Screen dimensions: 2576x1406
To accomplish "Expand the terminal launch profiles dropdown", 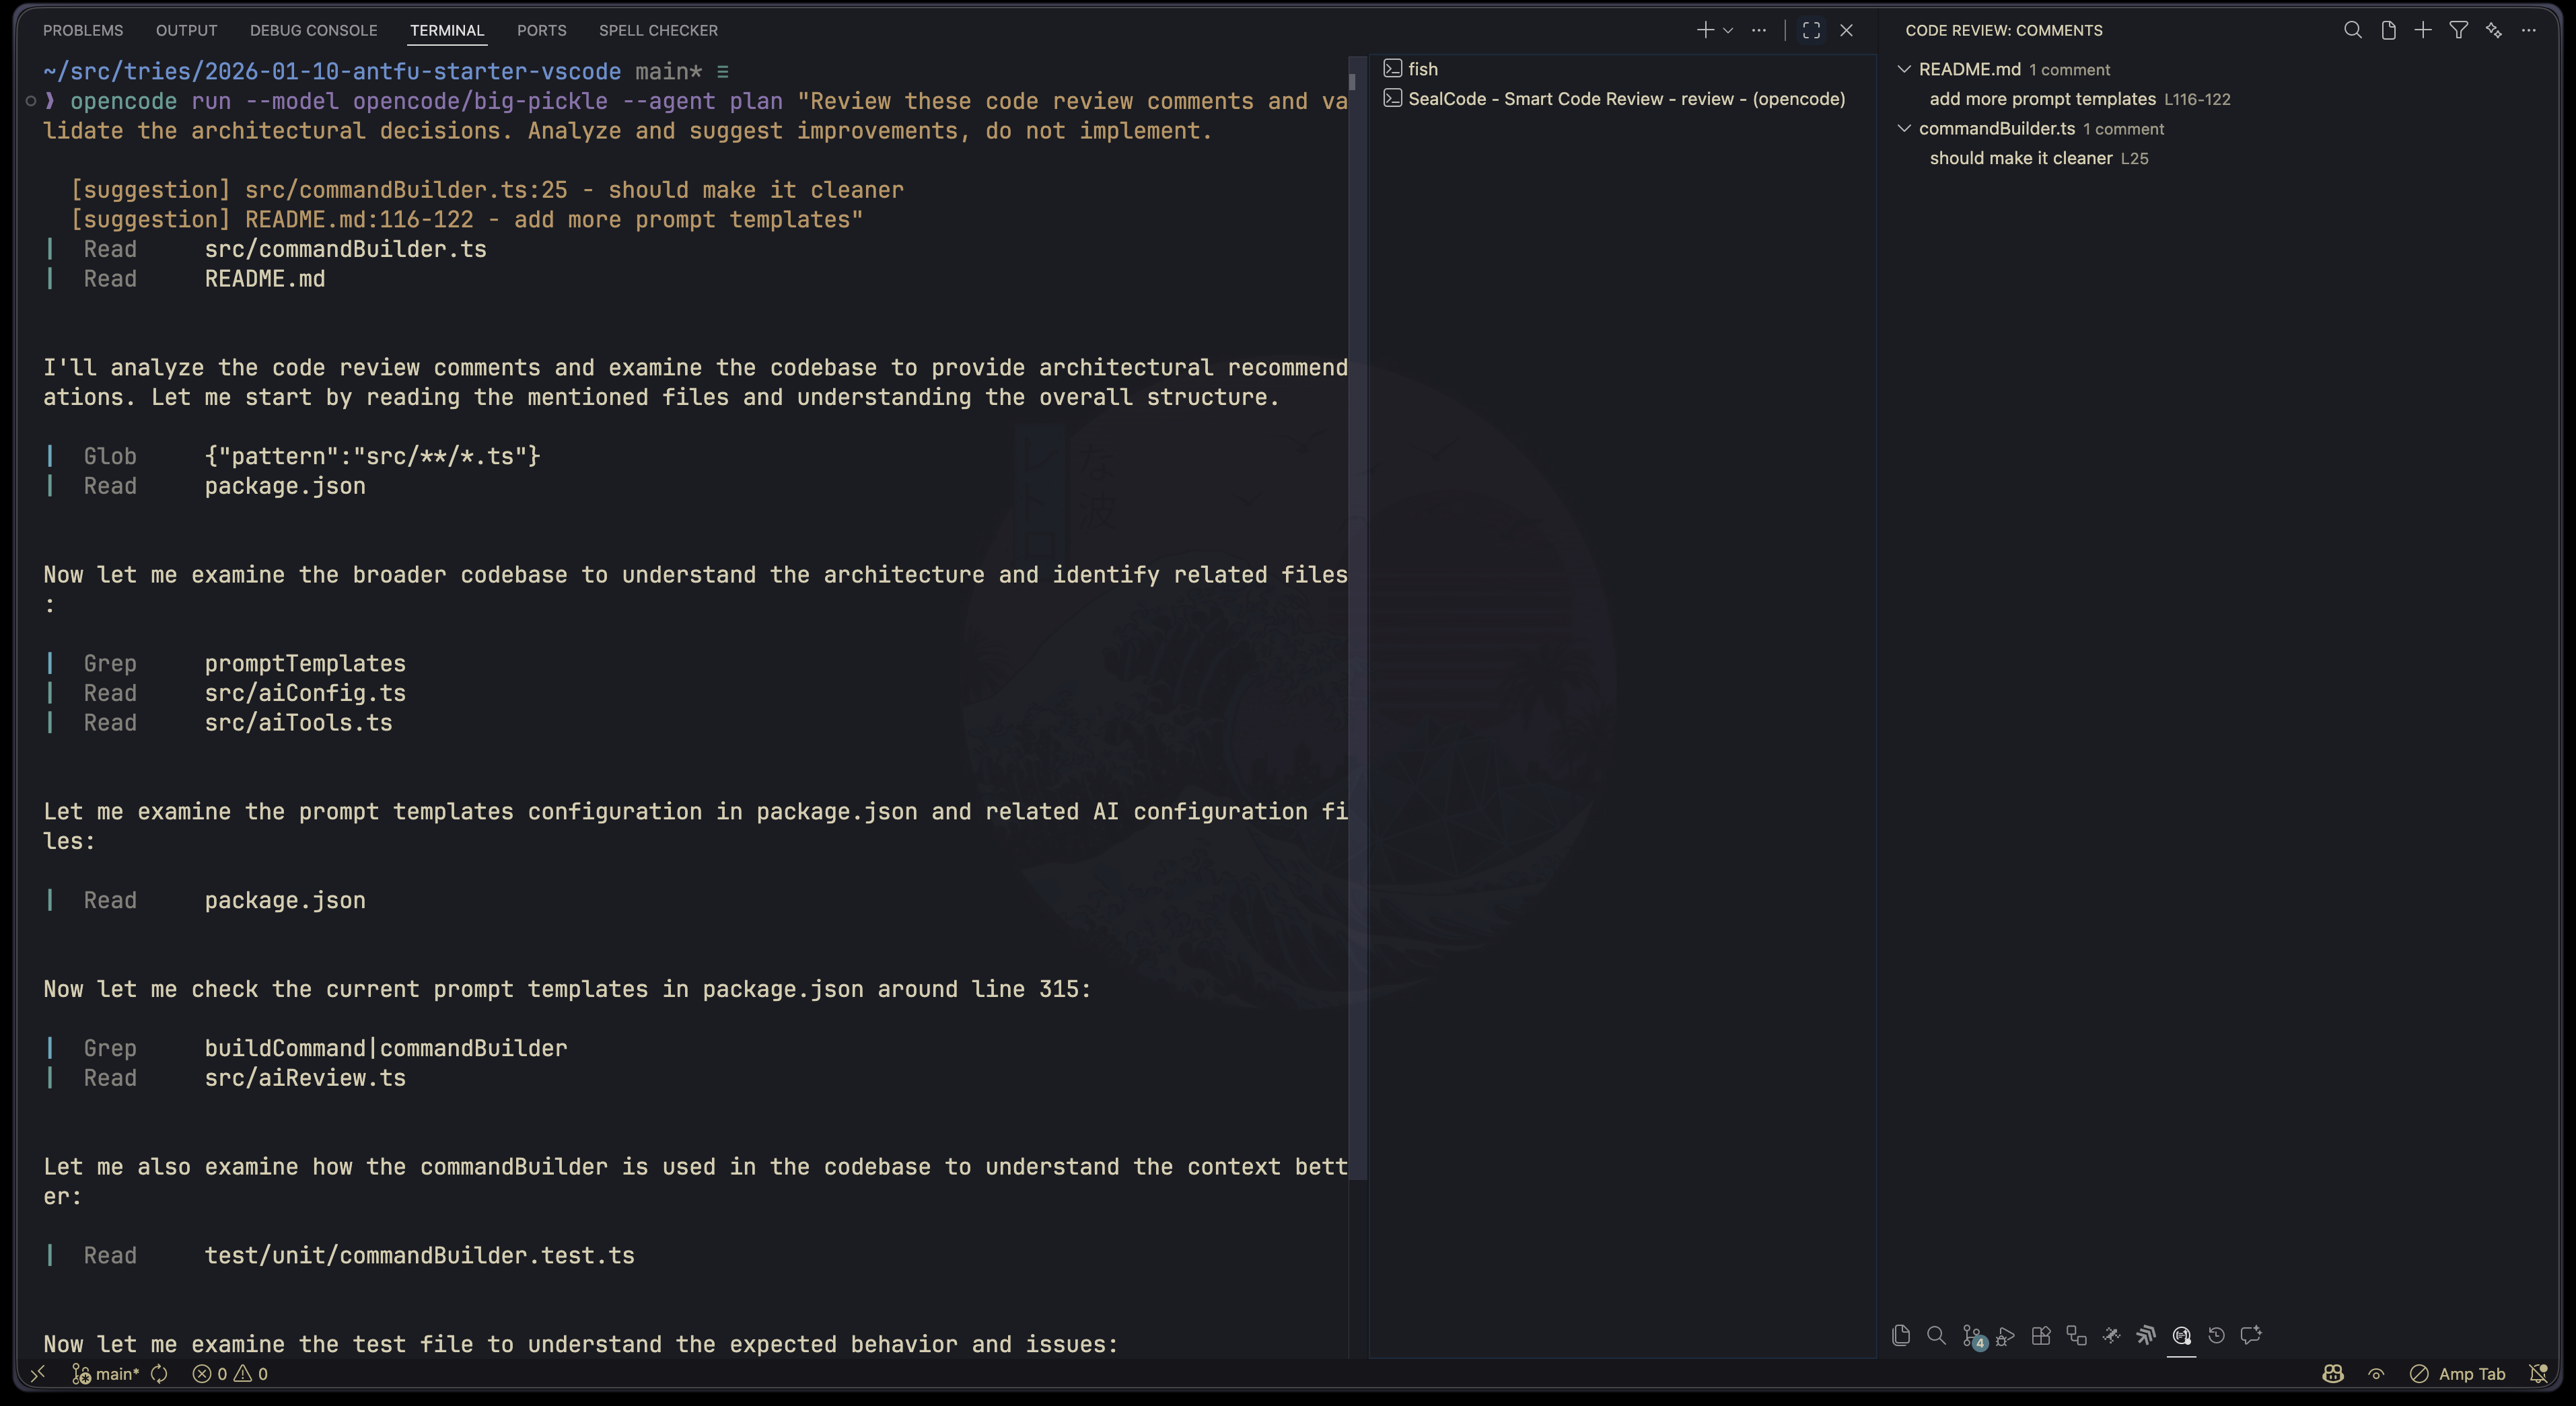I will point(1729,30).
